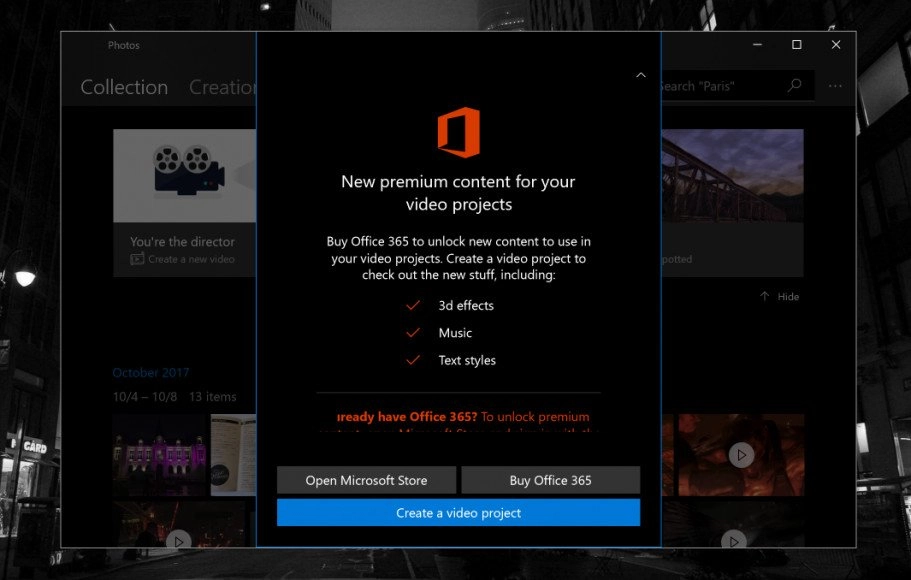Image resolution: width=911 pixels, height=580 pixels.
Task: Maximize the Photos window
Action: click(x=797, y=45)
